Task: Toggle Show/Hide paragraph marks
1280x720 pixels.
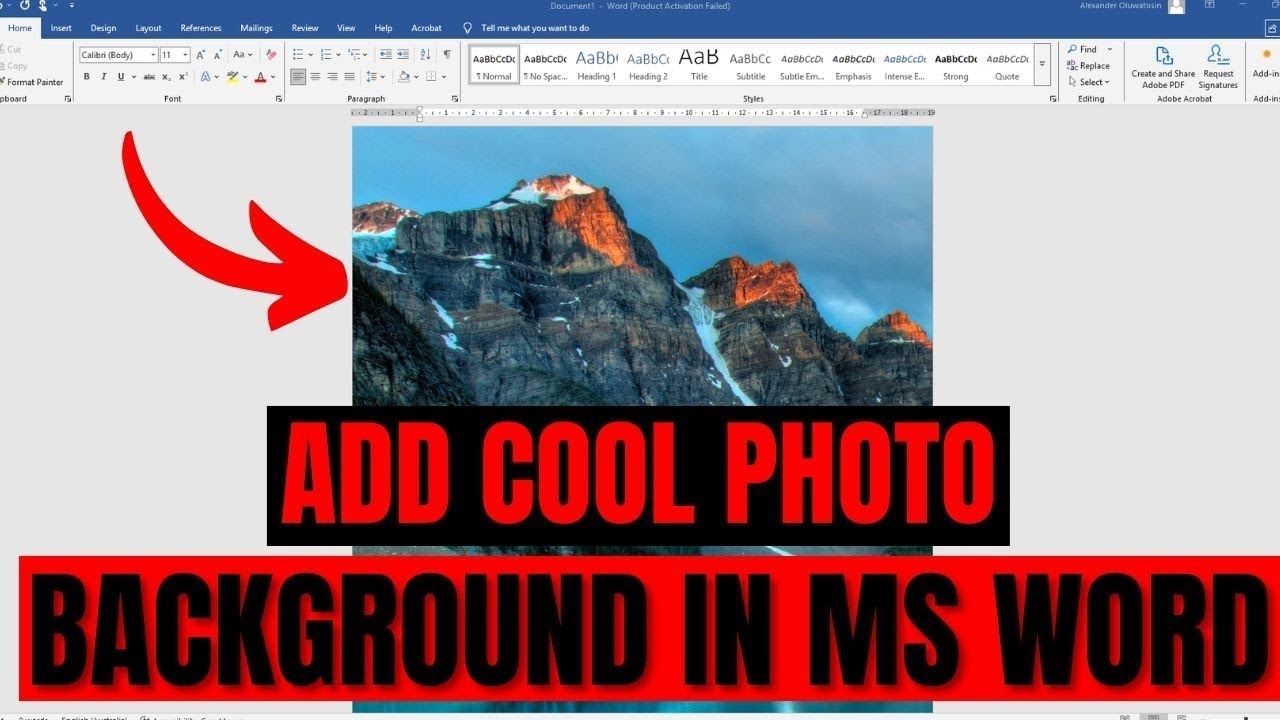Action: point(446,55)
